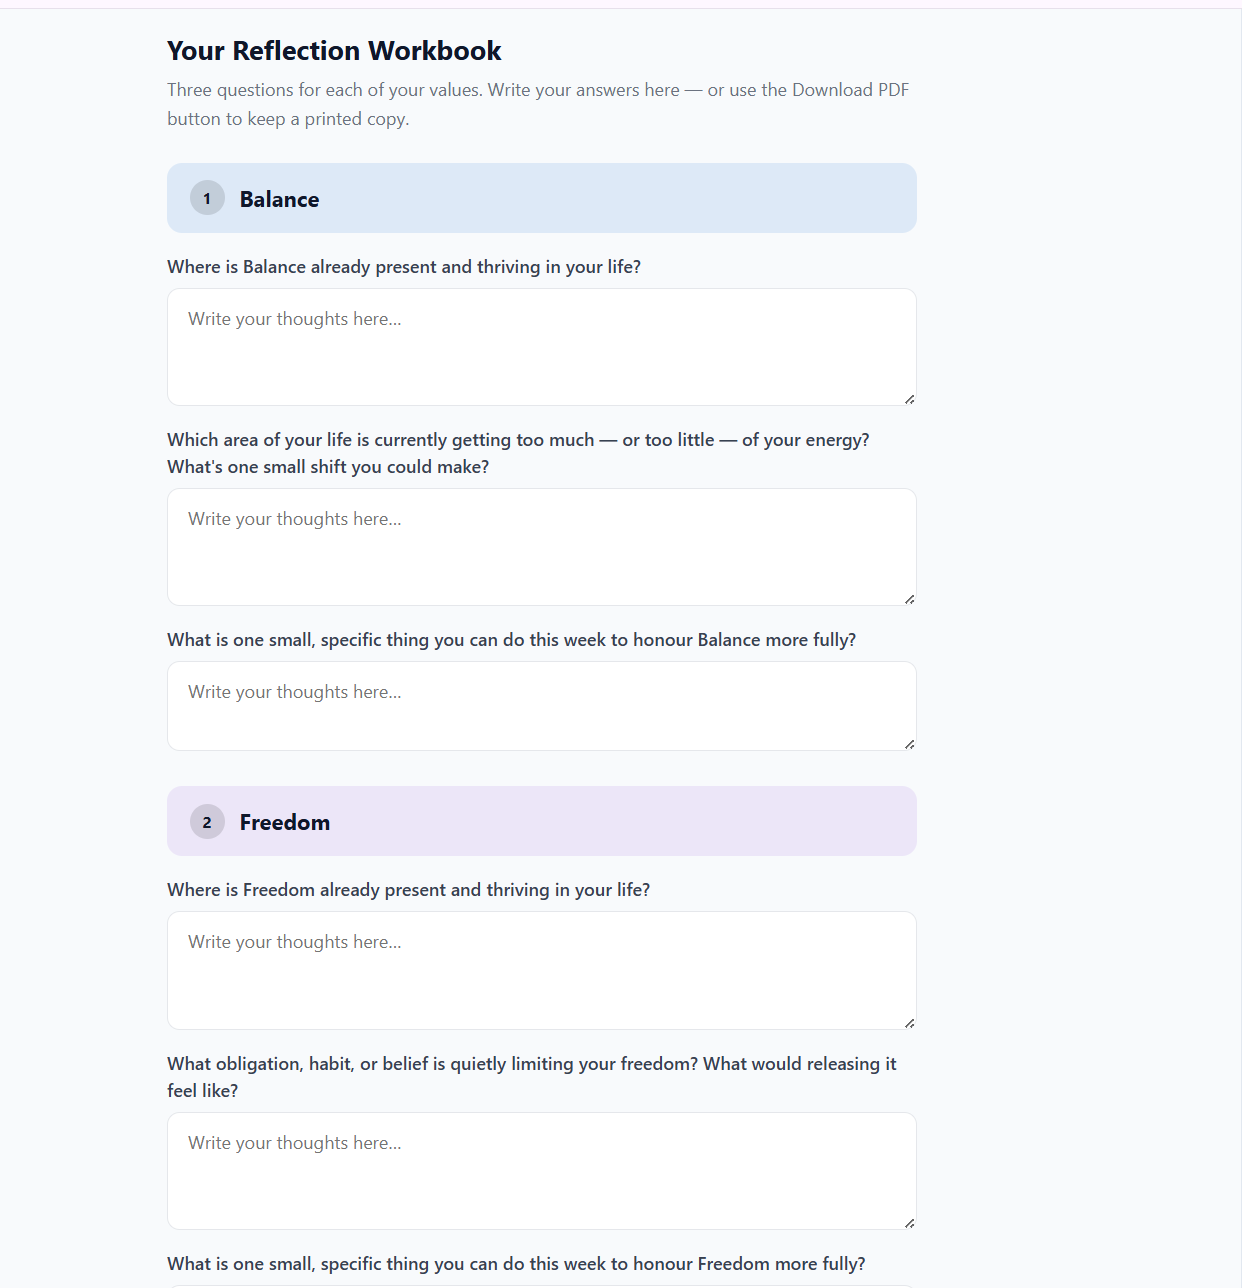
Task: Click resize handle of limiting-freedom answer box
Action: (x=909, y=1223)
